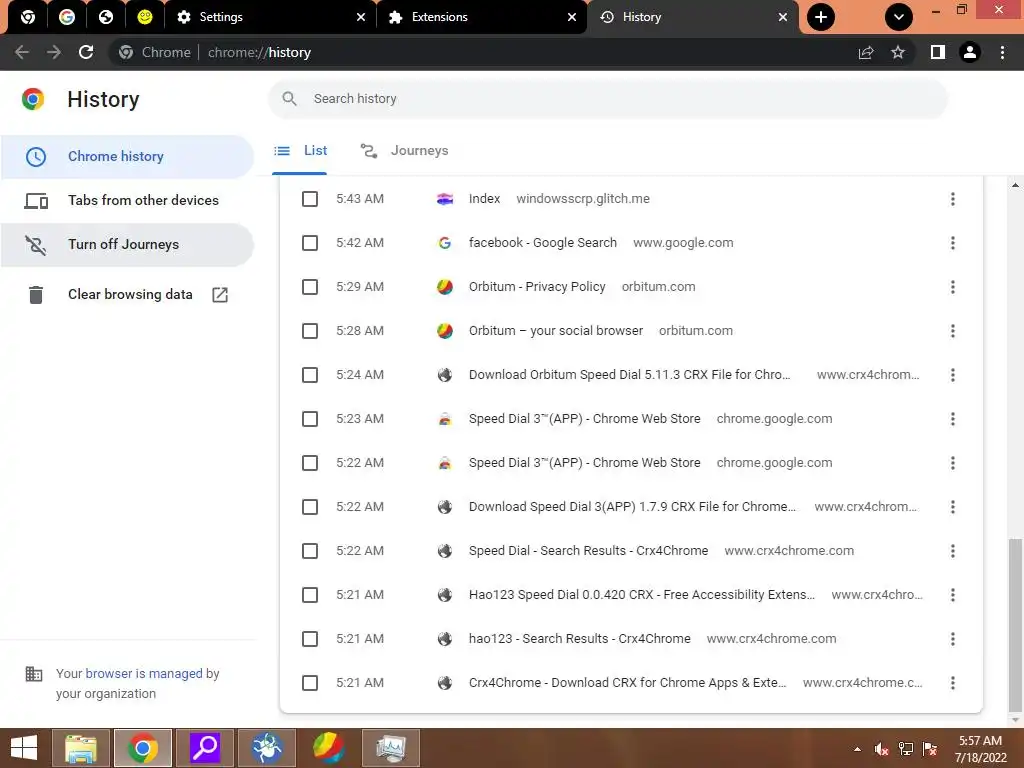Image resolution: width=1024 pixels, height=768 pixels.
Task: Check the Download Orbitum Speed Dial 5.11.3 entry
Action: 310,375
